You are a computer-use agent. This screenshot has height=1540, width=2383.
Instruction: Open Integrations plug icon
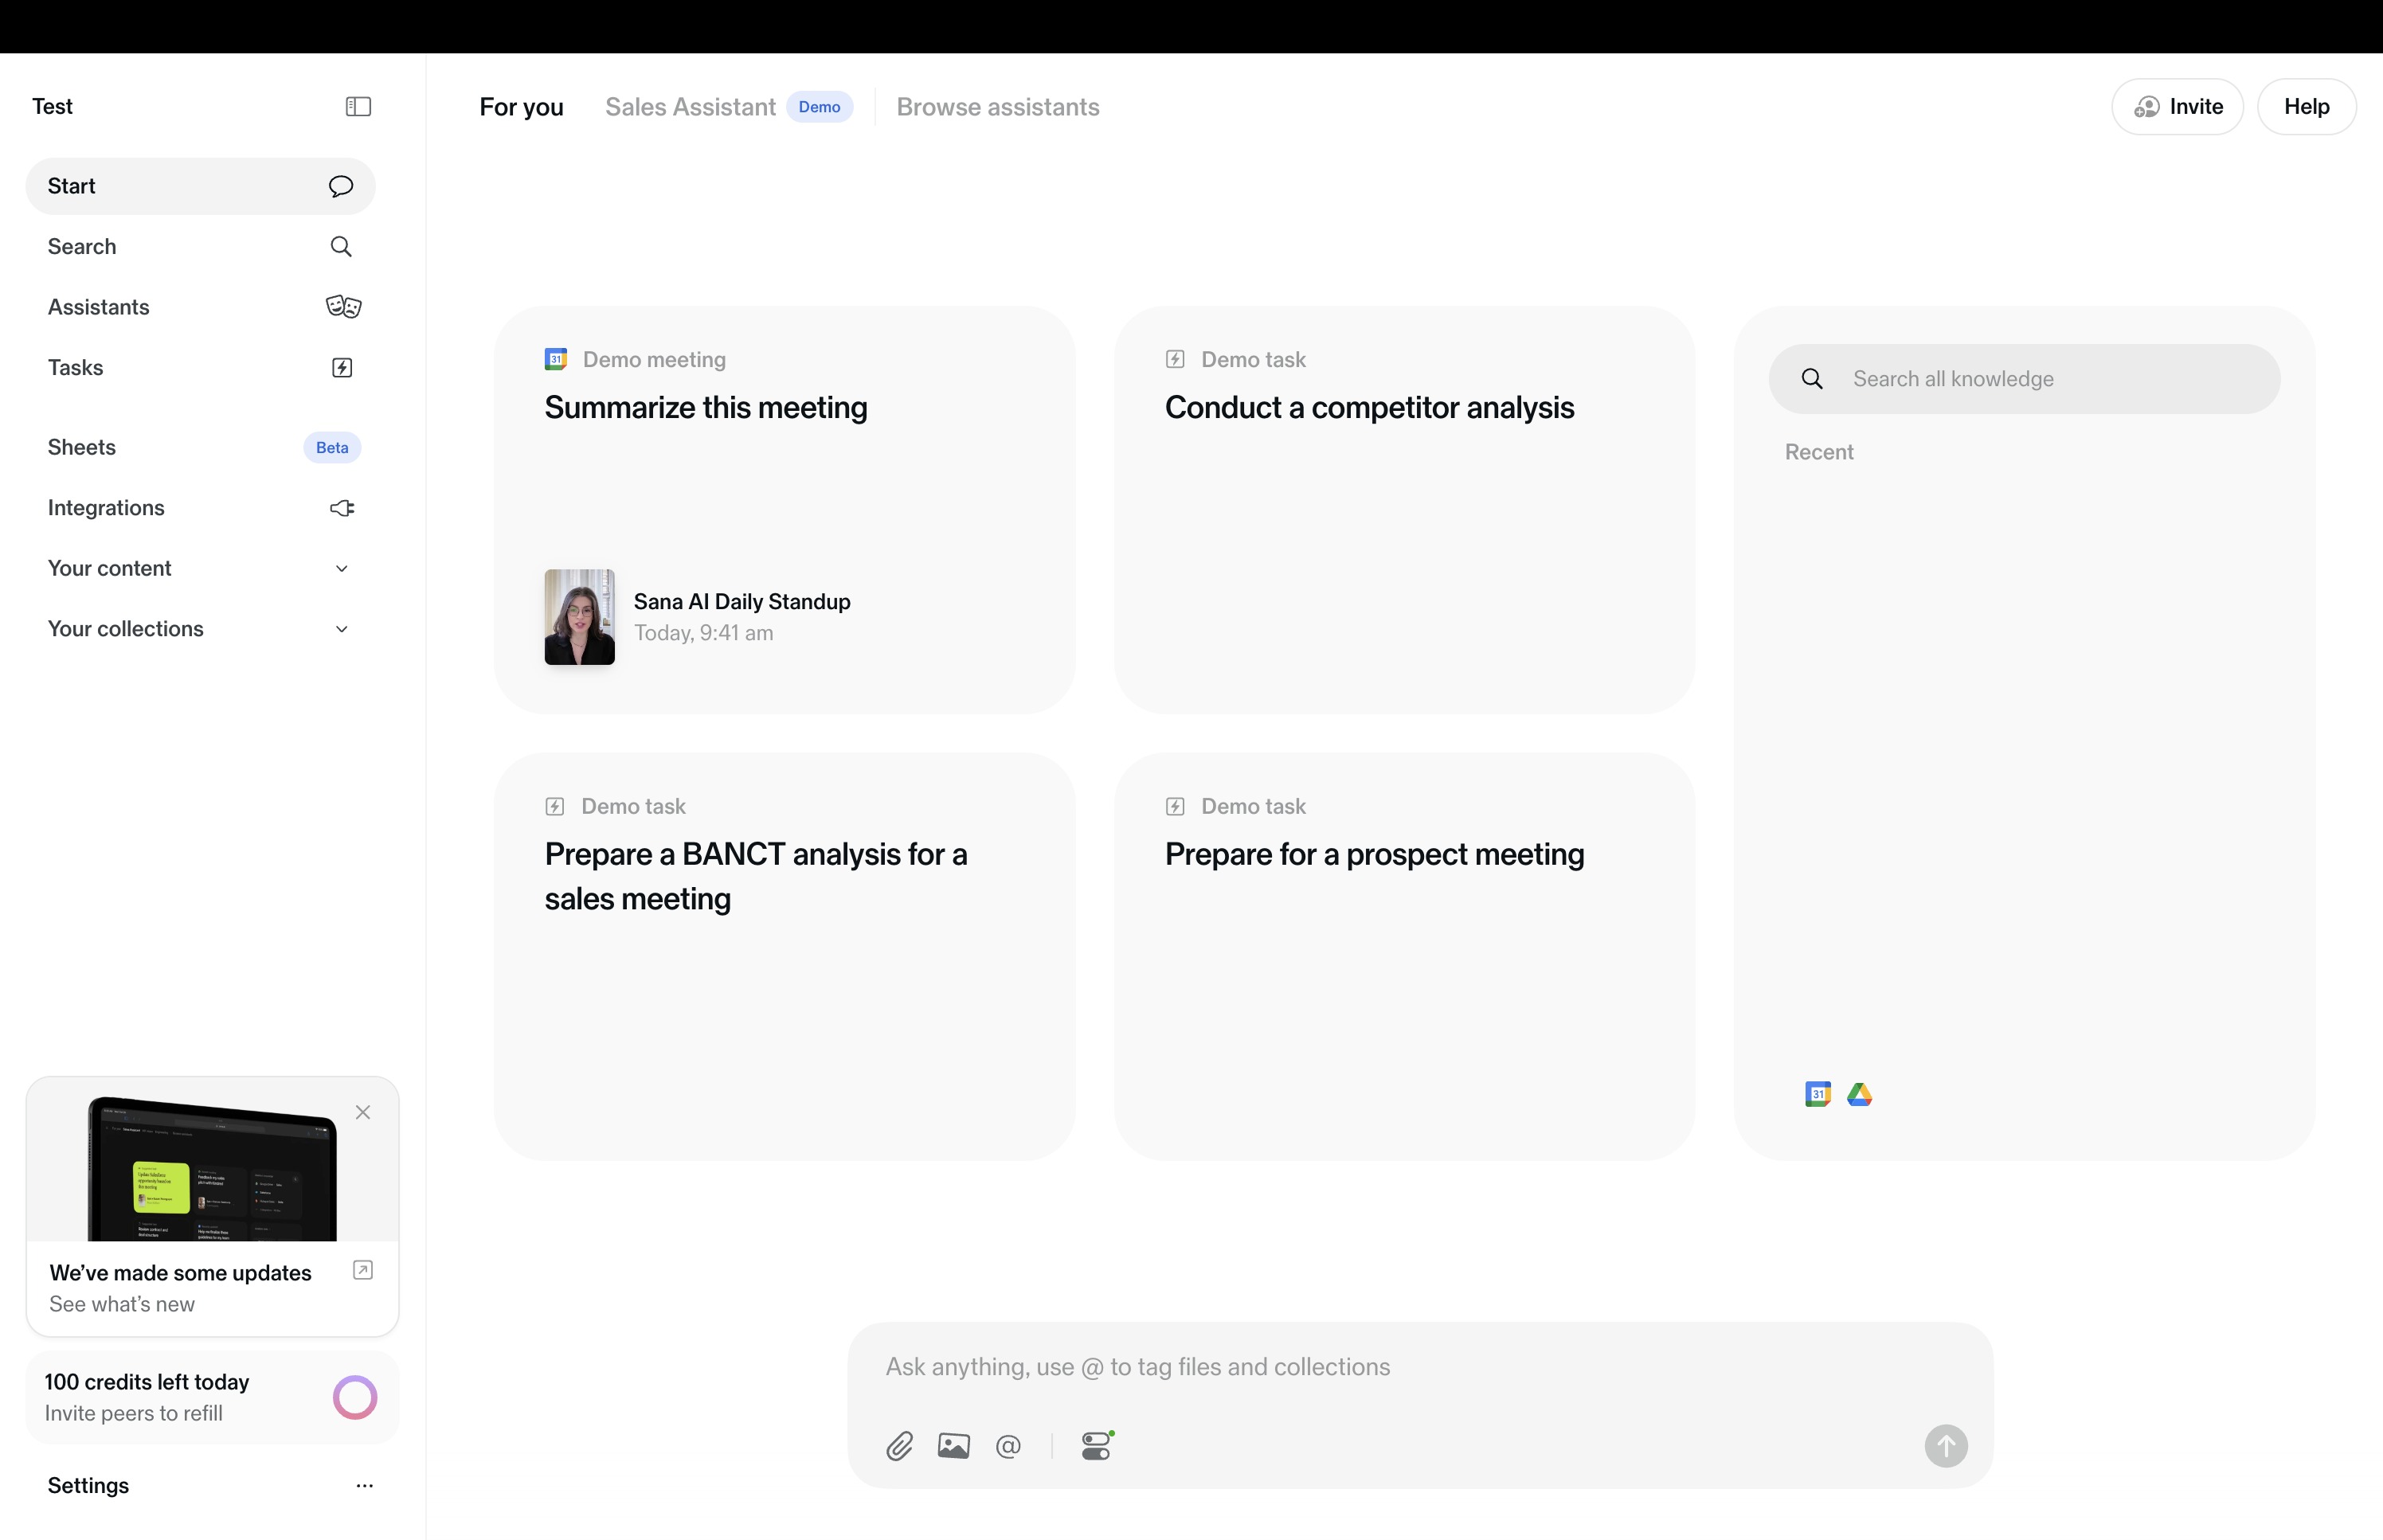[x=342, y=508]
